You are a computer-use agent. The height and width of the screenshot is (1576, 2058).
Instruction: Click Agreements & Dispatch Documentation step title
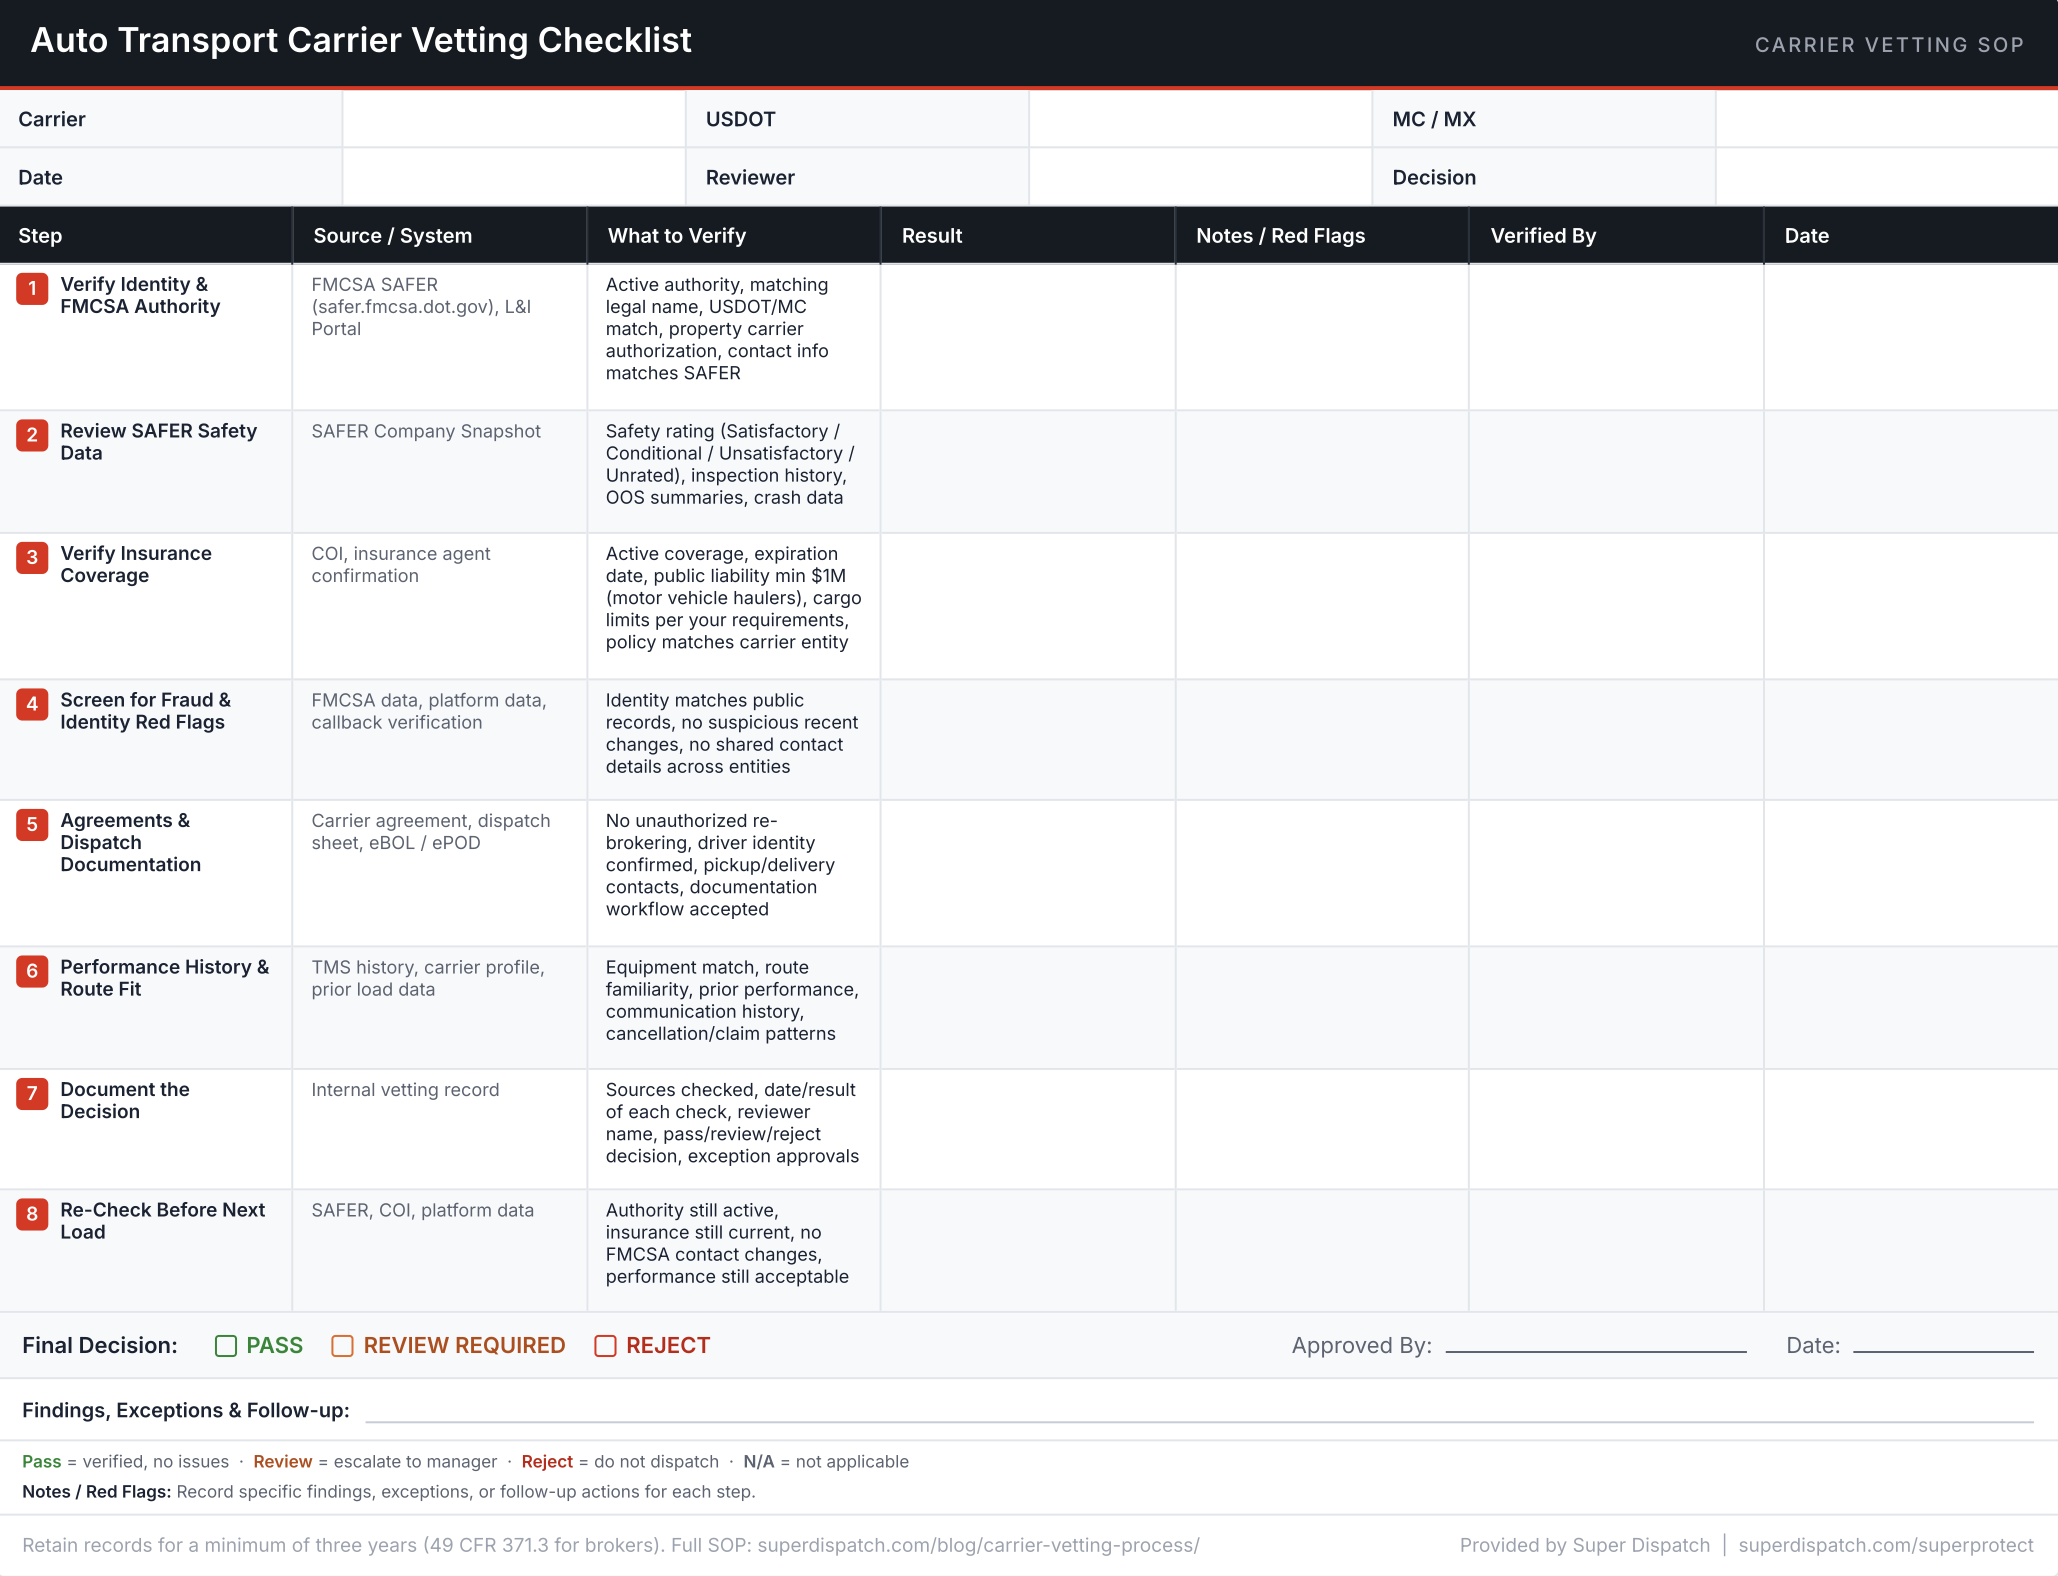[x=130, y=843]
